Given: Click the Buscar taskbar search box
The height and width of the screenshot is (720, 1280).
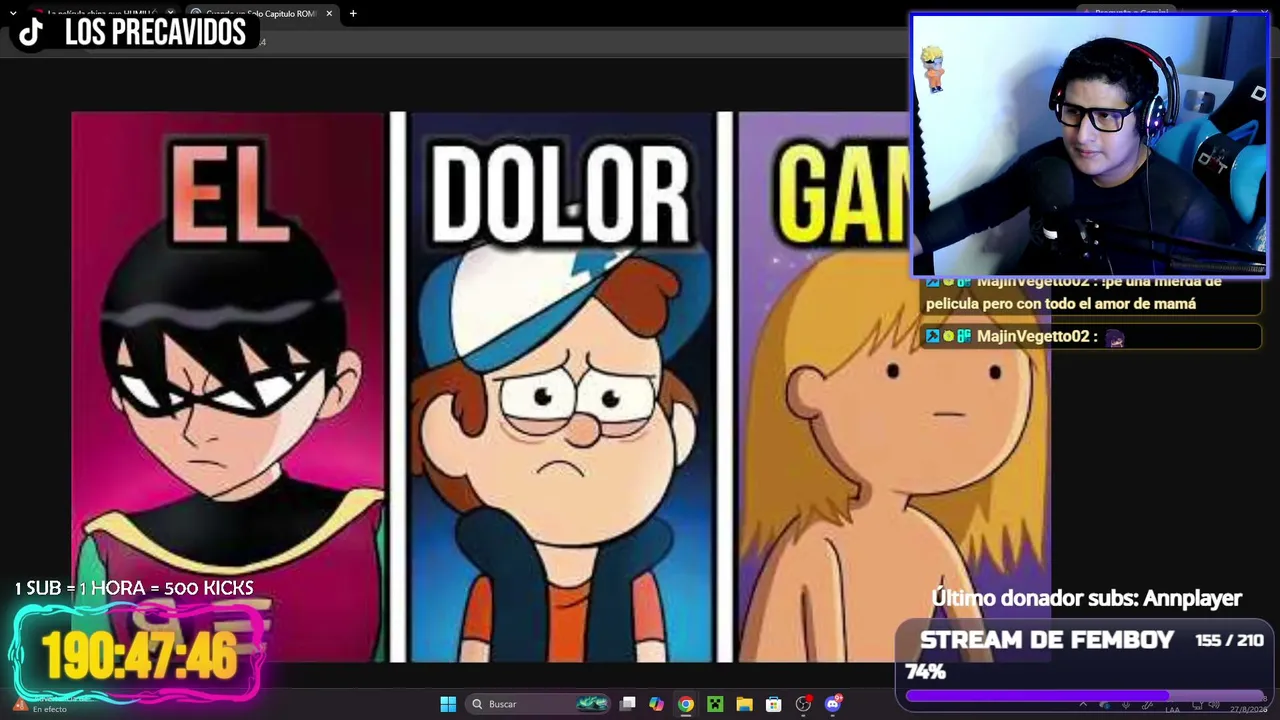Looking at the screenshot, I should click(x=539, y=704).
